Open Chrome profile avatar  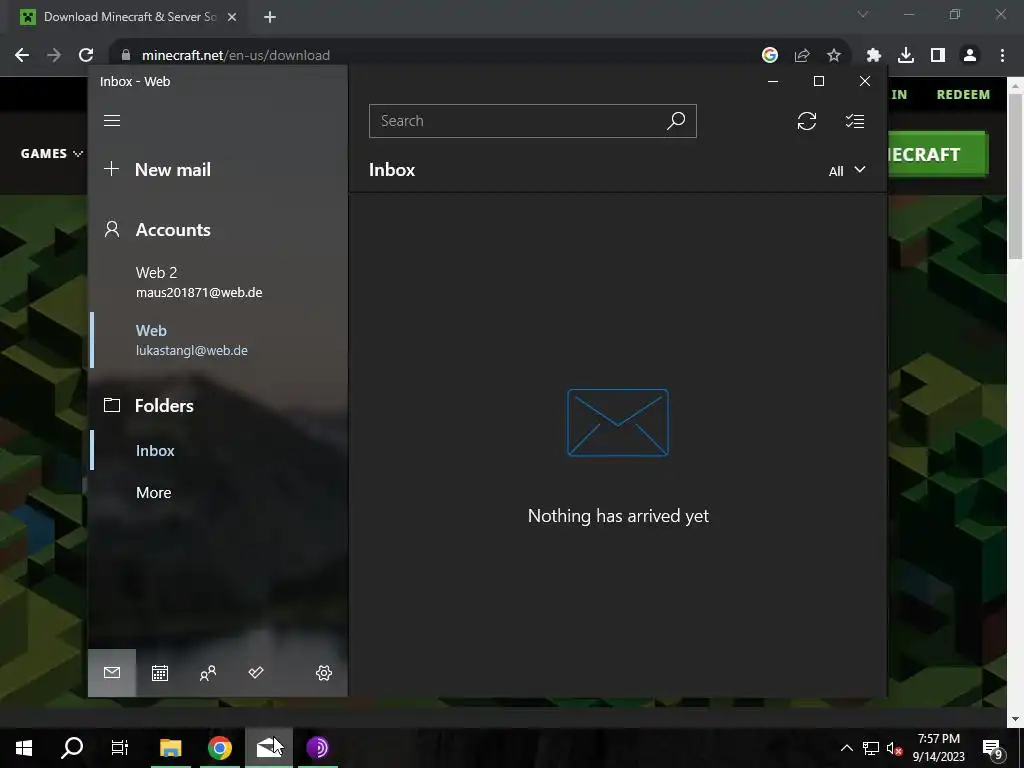pyautogui.click(x=970, y=56)
